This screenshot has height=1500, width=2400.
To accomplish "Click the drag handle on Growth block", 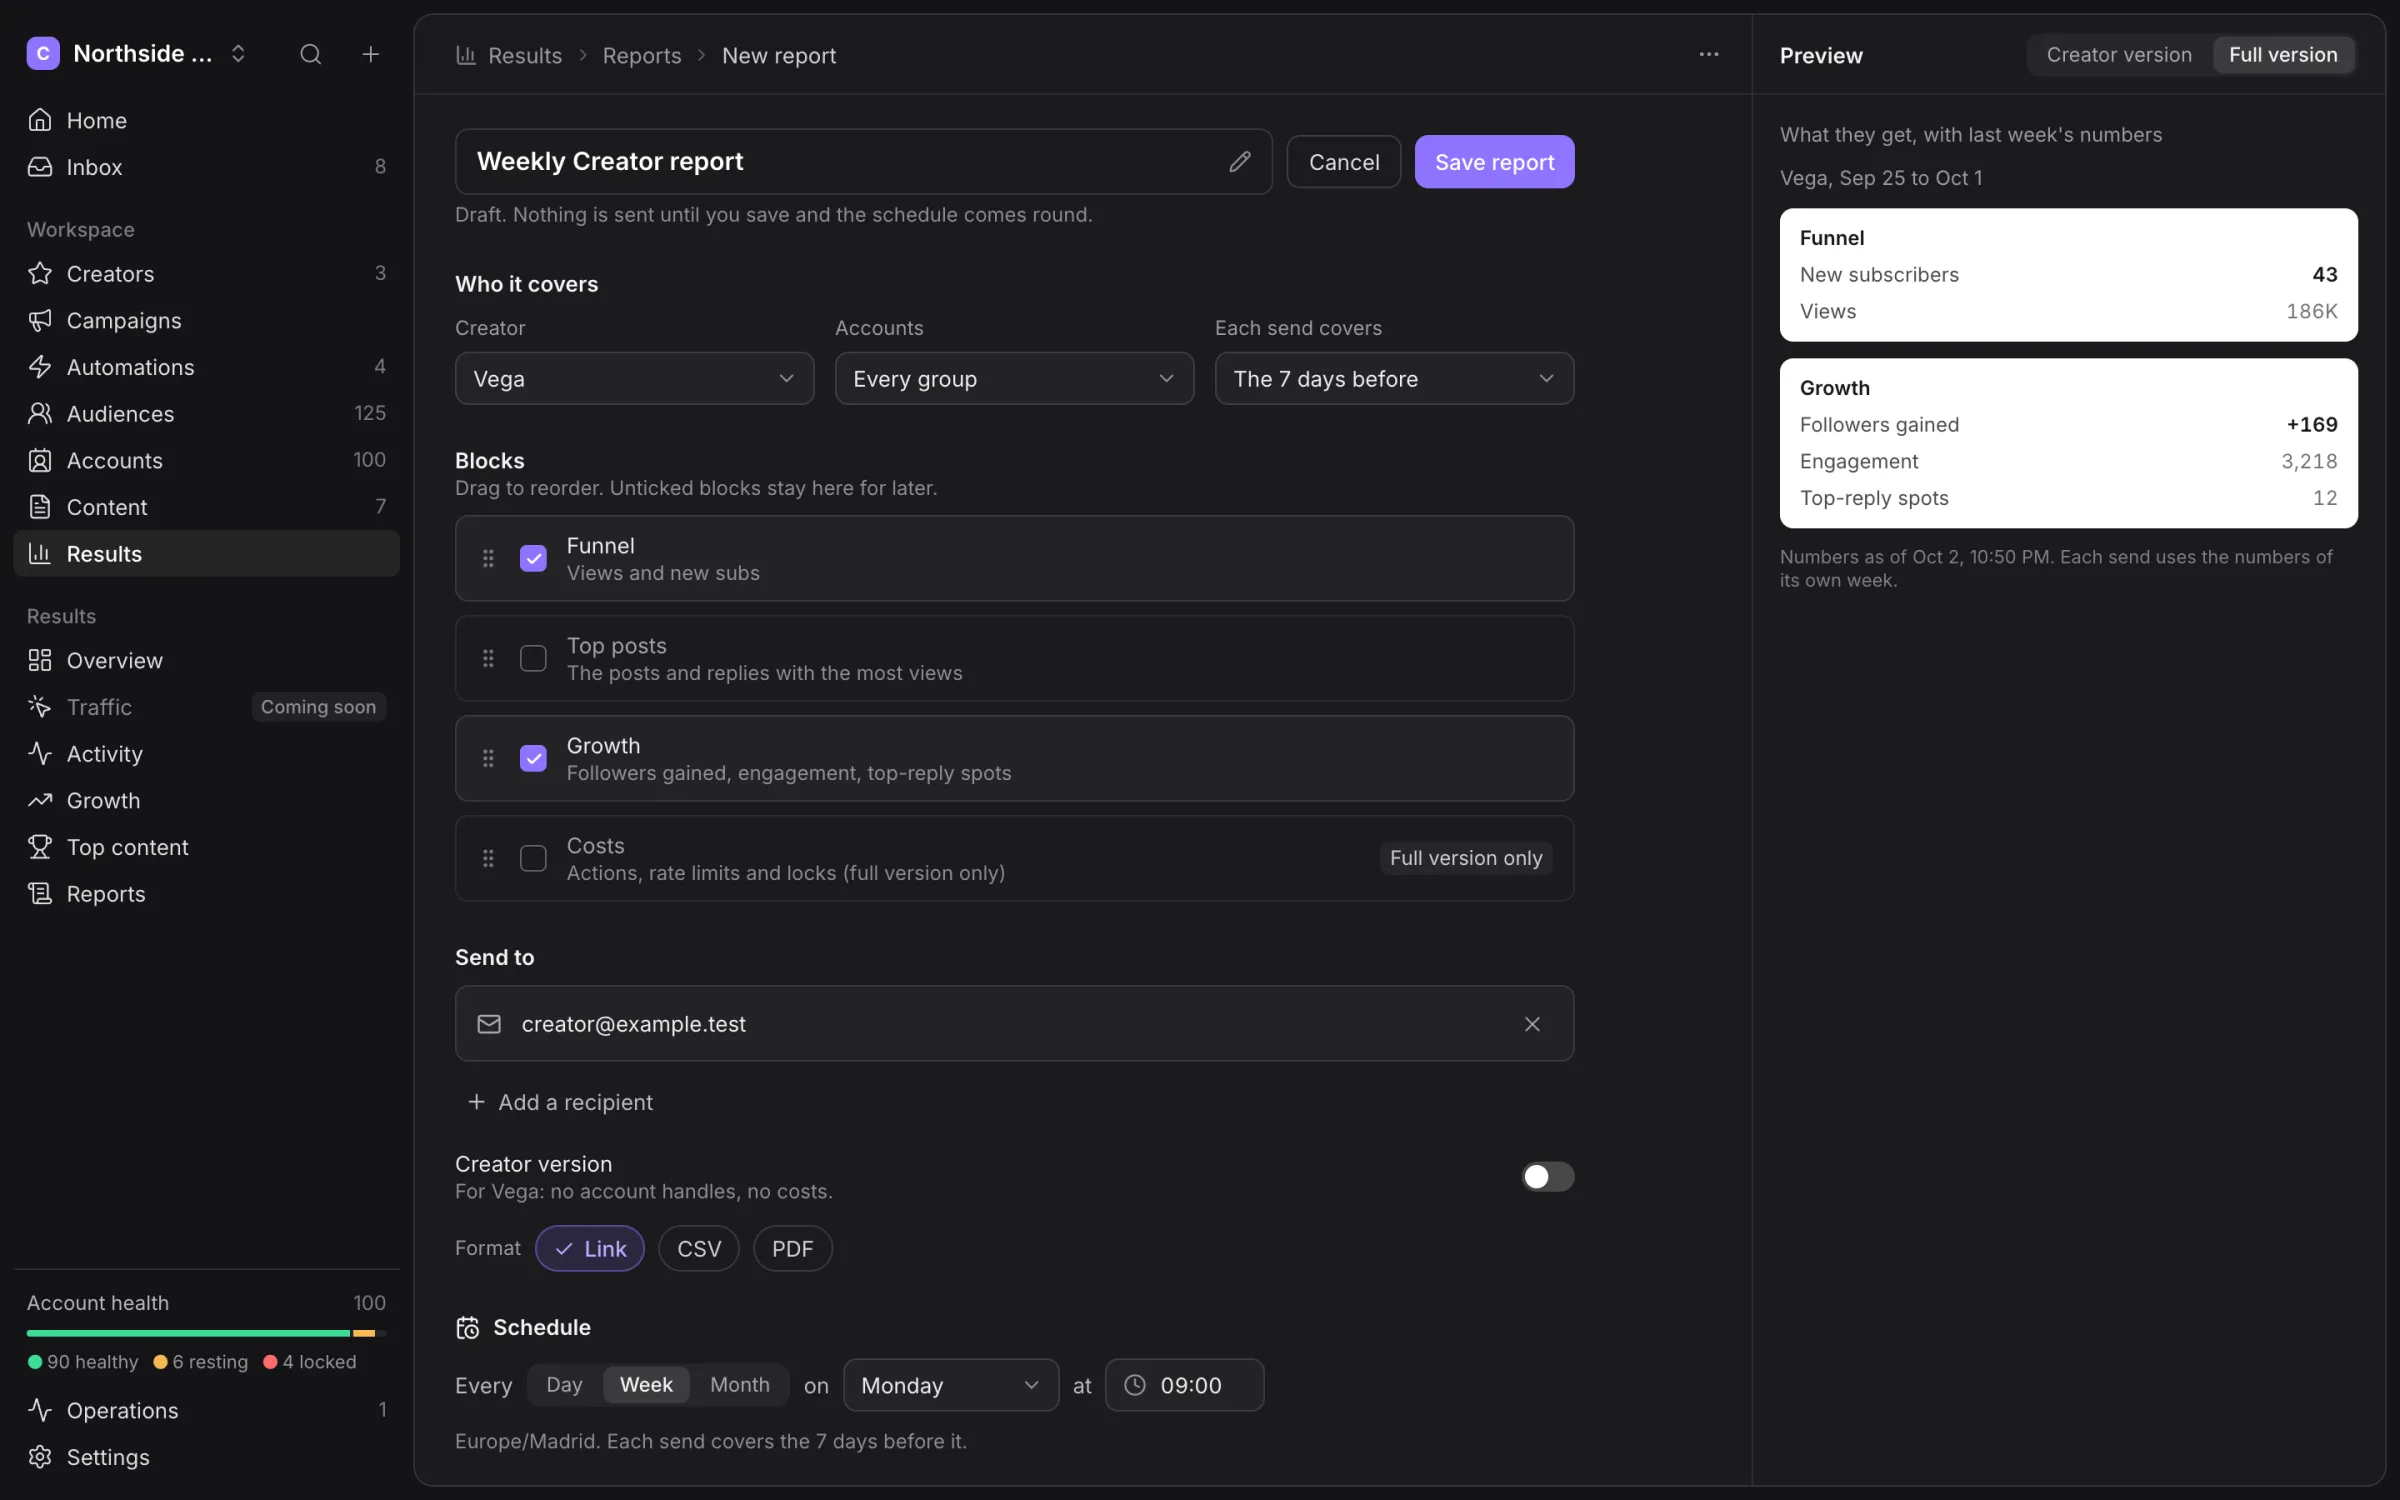I will pos(488,758).
